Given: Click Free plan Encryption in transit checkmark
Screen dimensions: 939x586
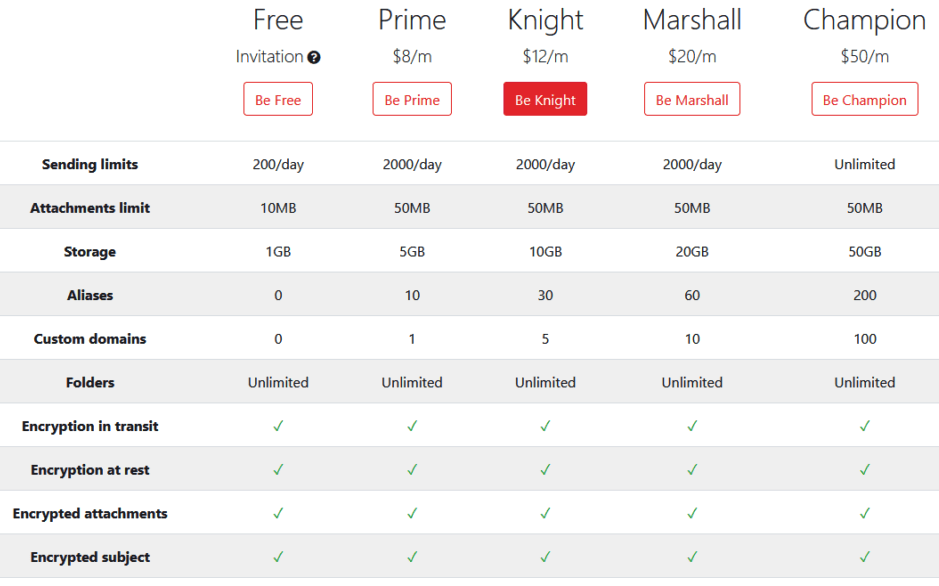Looking at the screenshot, I should [278, 426].
